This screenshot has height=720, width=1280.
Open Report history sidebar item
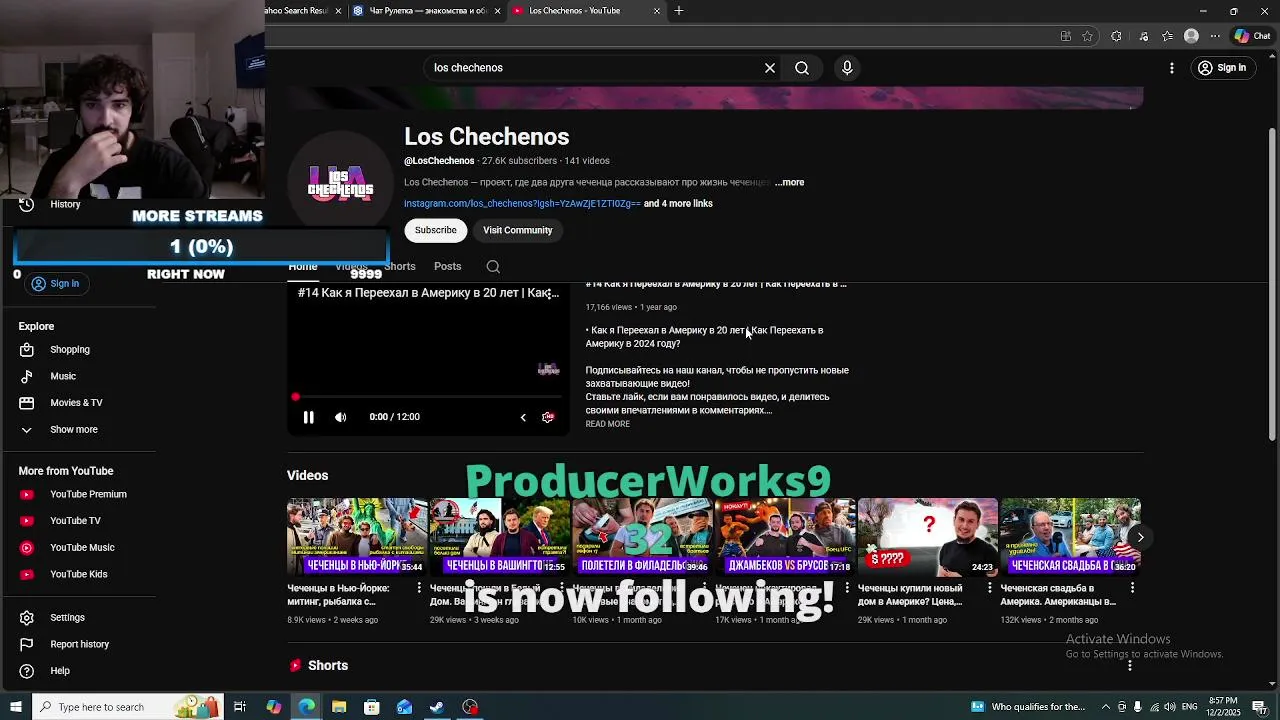click(80, 644)
